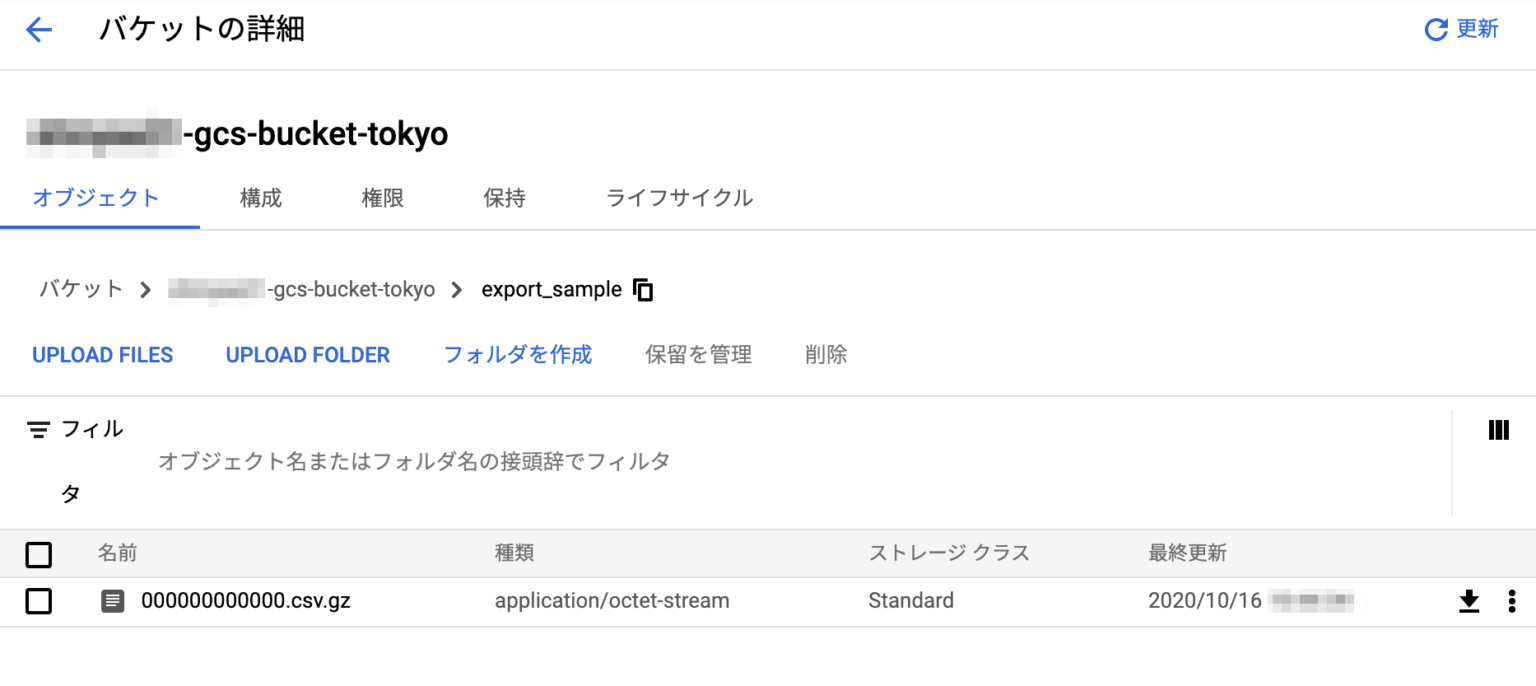Switch to the 構成 tab
The image size is (1536, 686).
[x=260, y=198]
